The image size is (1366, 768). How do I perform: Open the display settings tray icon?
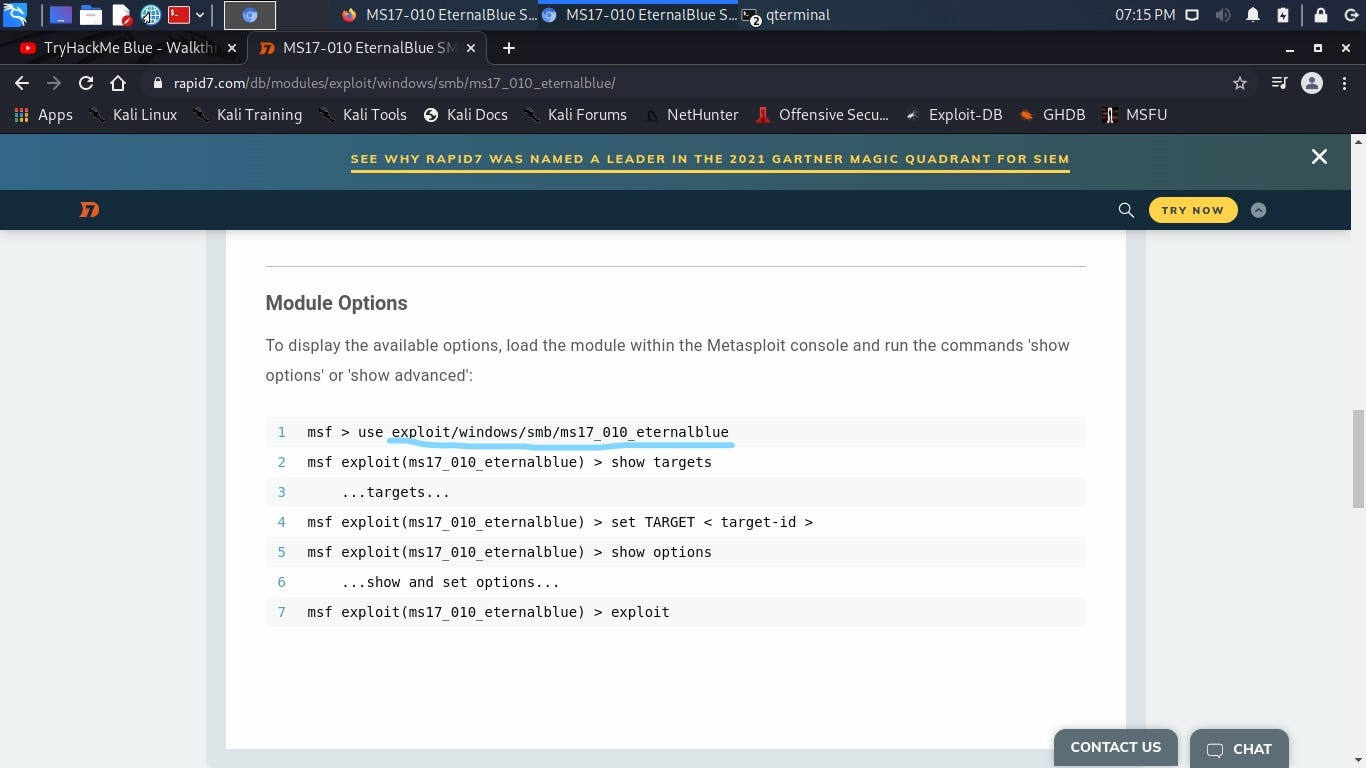click(x=1192, y=15)
